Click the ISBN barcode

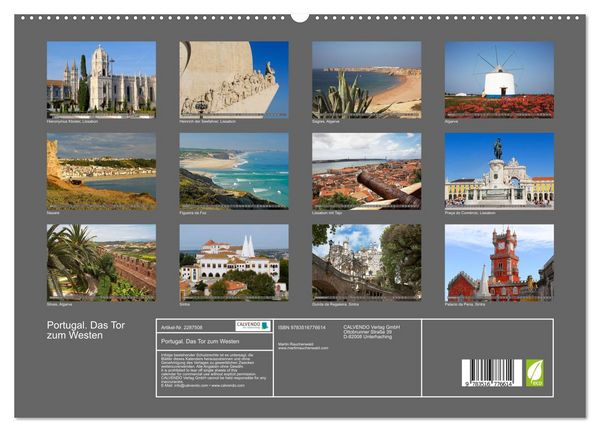click(x=492, y=373)
